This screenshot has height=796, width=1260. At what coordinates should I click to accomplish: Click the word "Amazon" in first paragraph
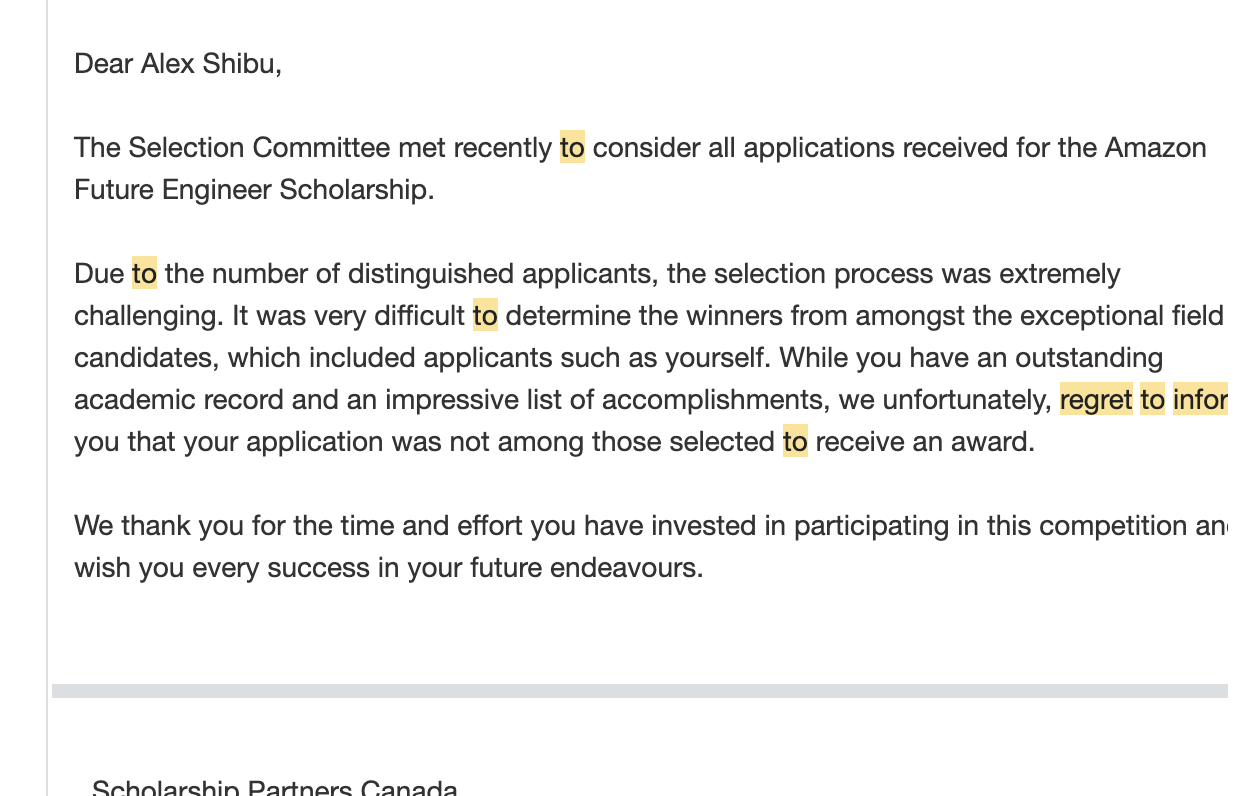(x=1155, y=148)
